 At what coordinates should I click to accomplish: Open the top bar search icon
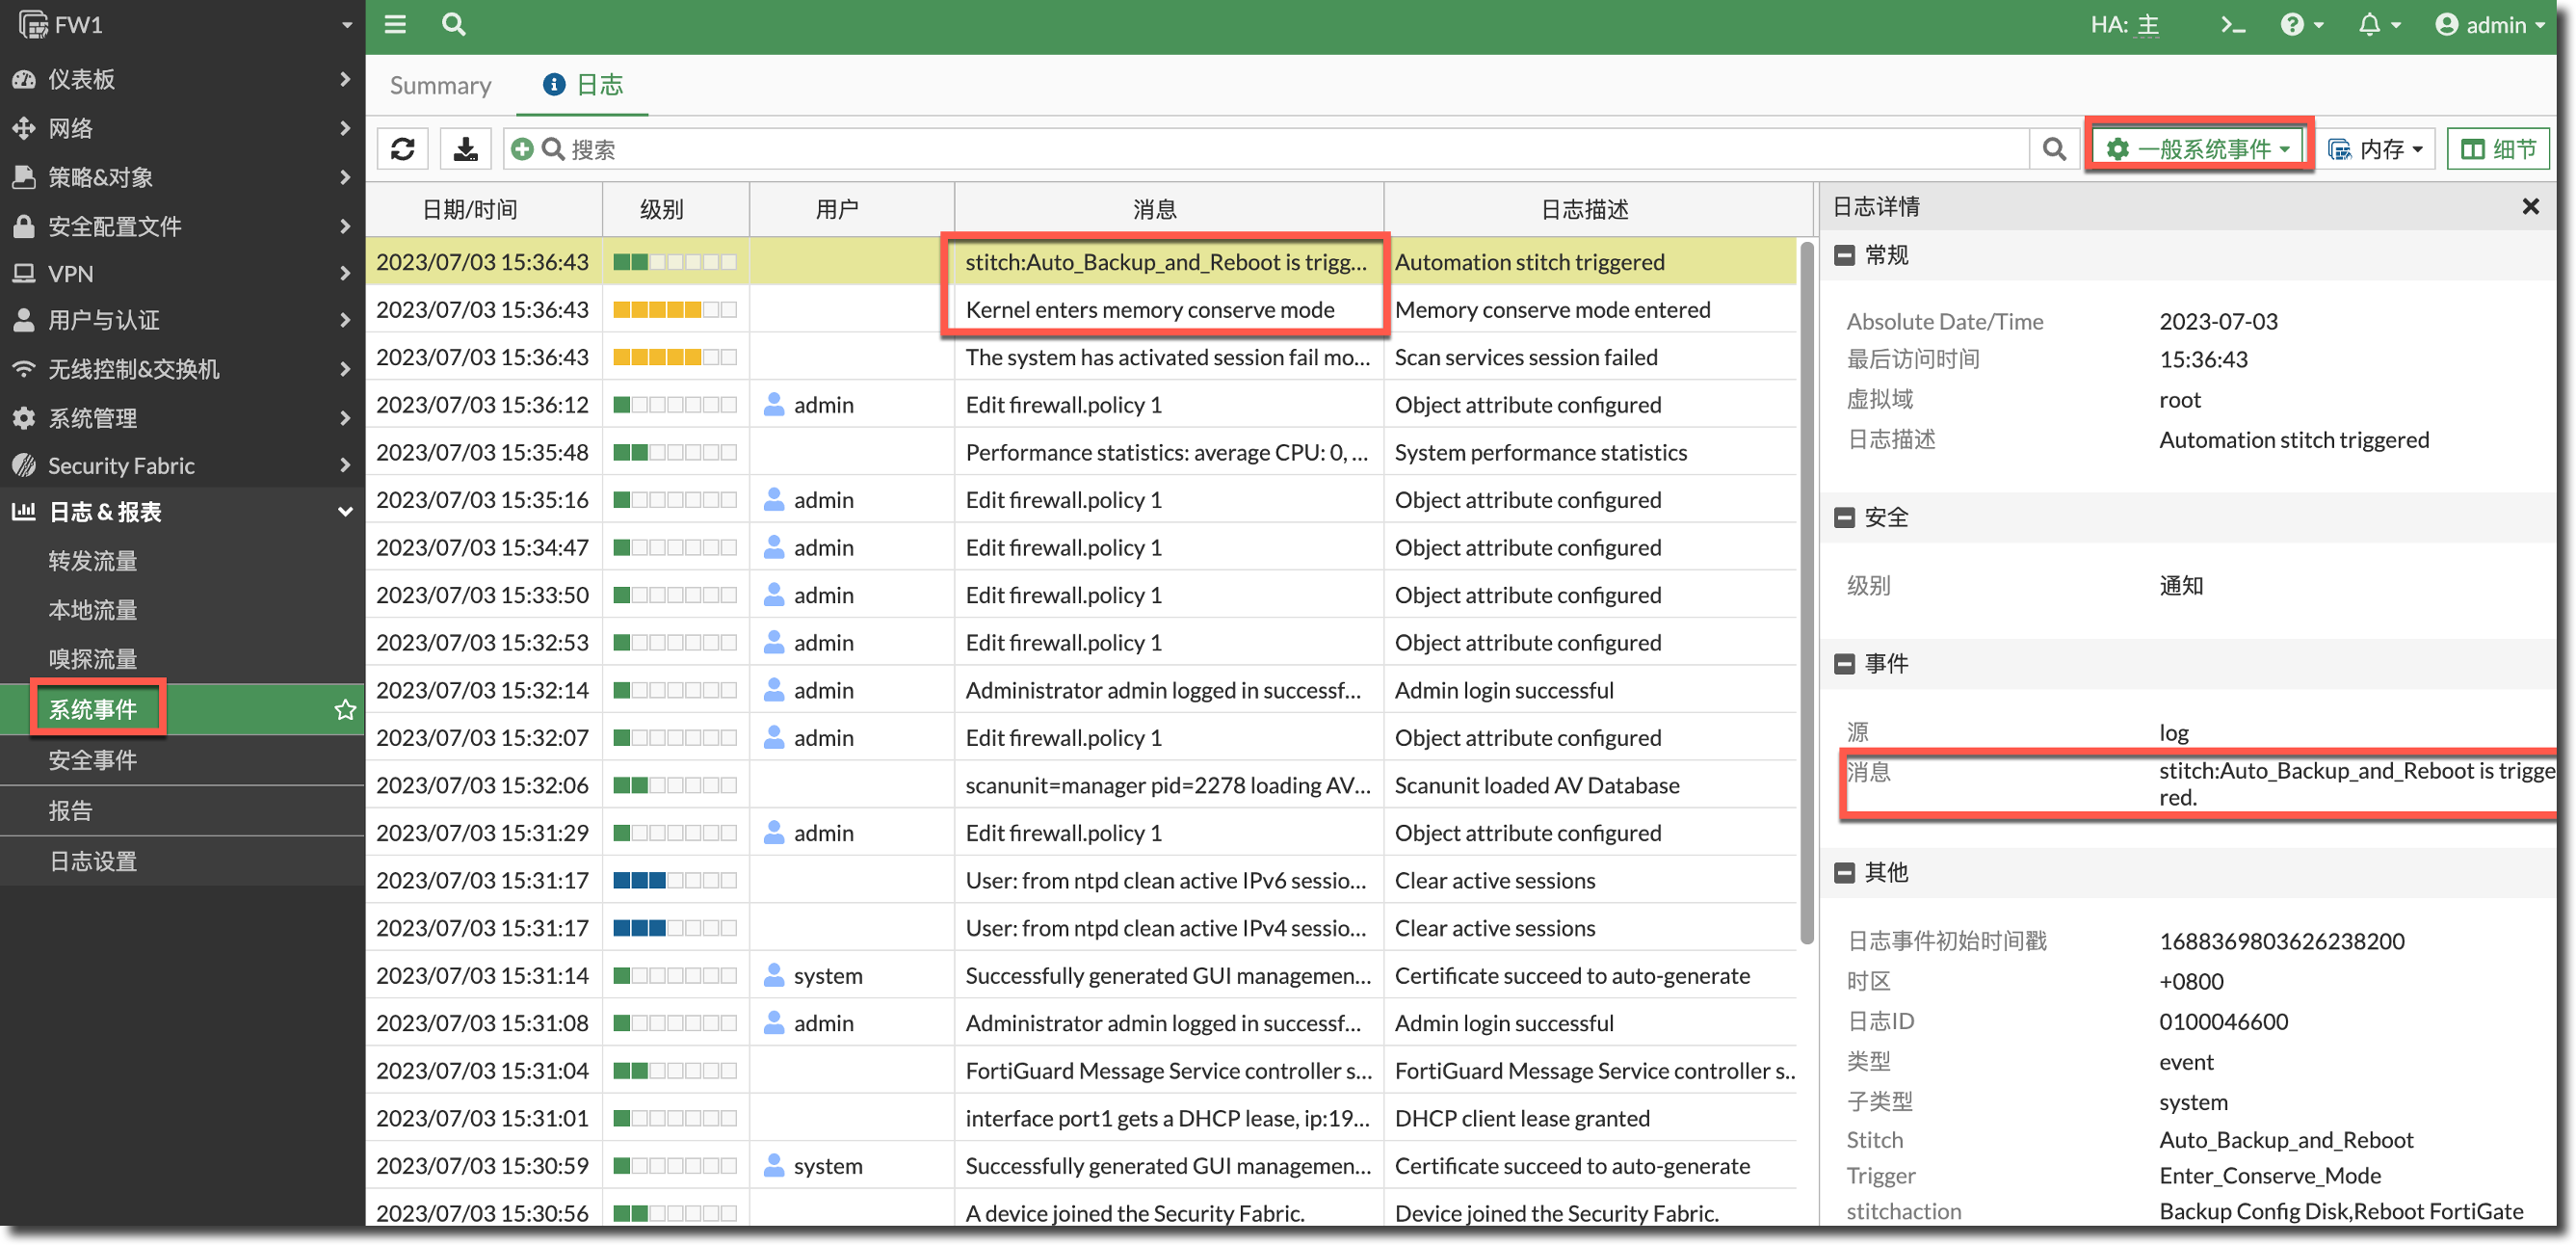point(453,24)
